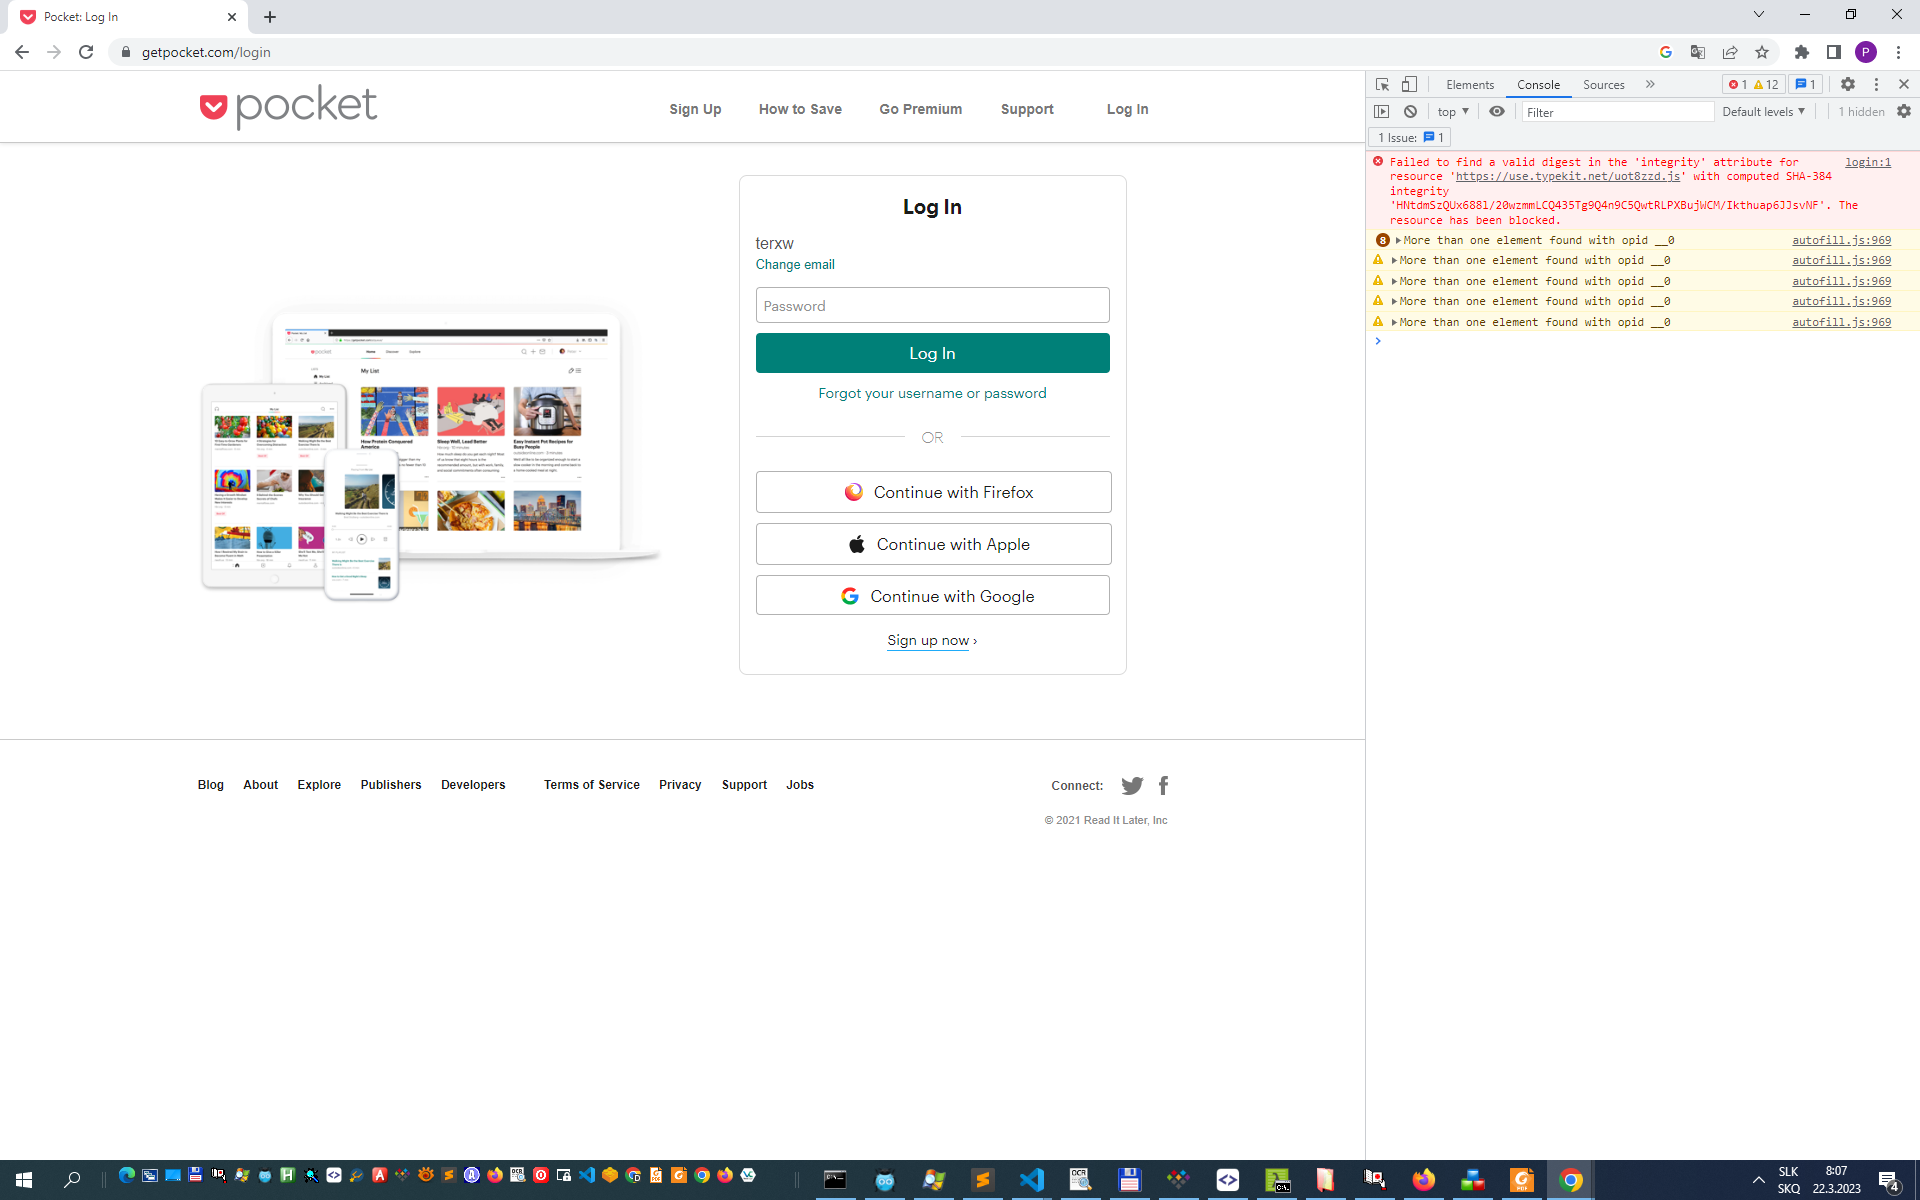The image size is (1920, 1200).
Task: Switch to the Elements tab in DevTools
Action: 1470,85
